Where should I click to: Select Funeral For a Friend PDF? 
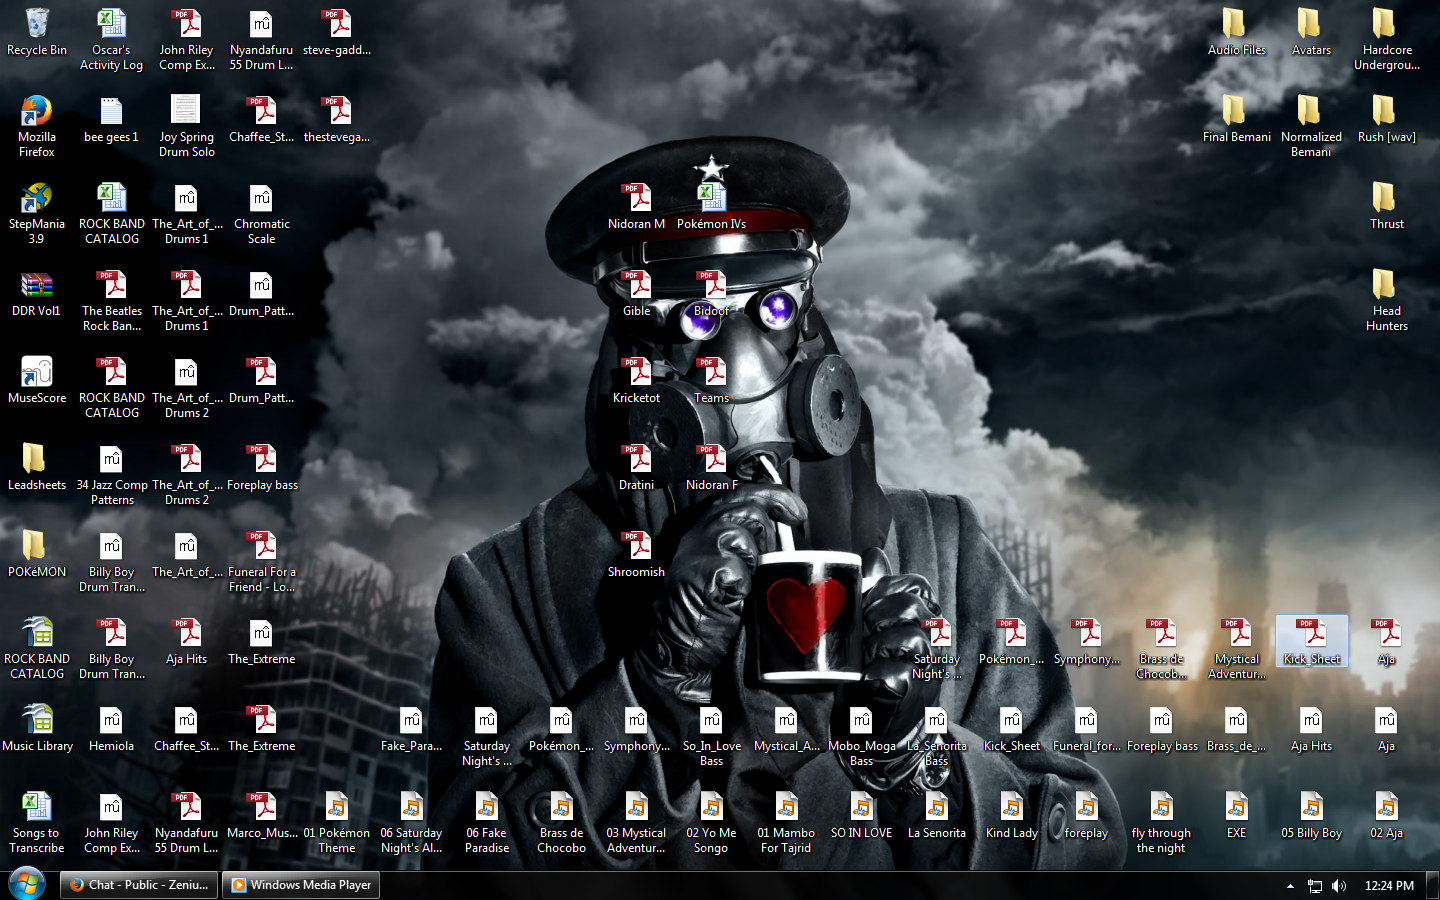point(262,562)
